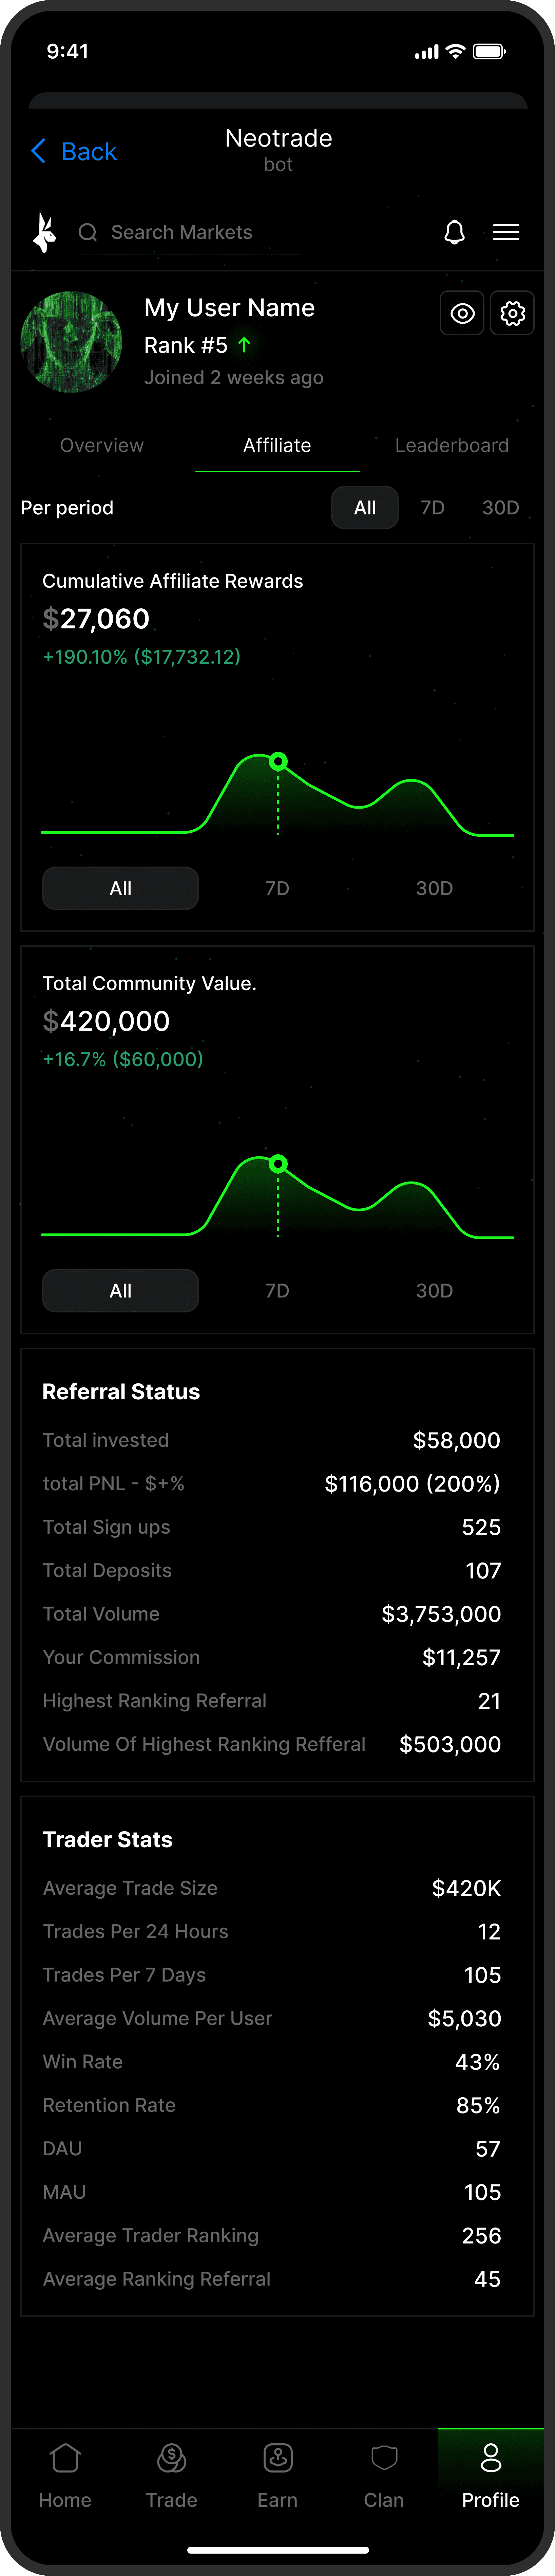The height and width of the screenshot is (2576, 555).
Task: Switch Affiliate Rewards chart to 7D
Action: pyautogui.click(x=277, y=888)
